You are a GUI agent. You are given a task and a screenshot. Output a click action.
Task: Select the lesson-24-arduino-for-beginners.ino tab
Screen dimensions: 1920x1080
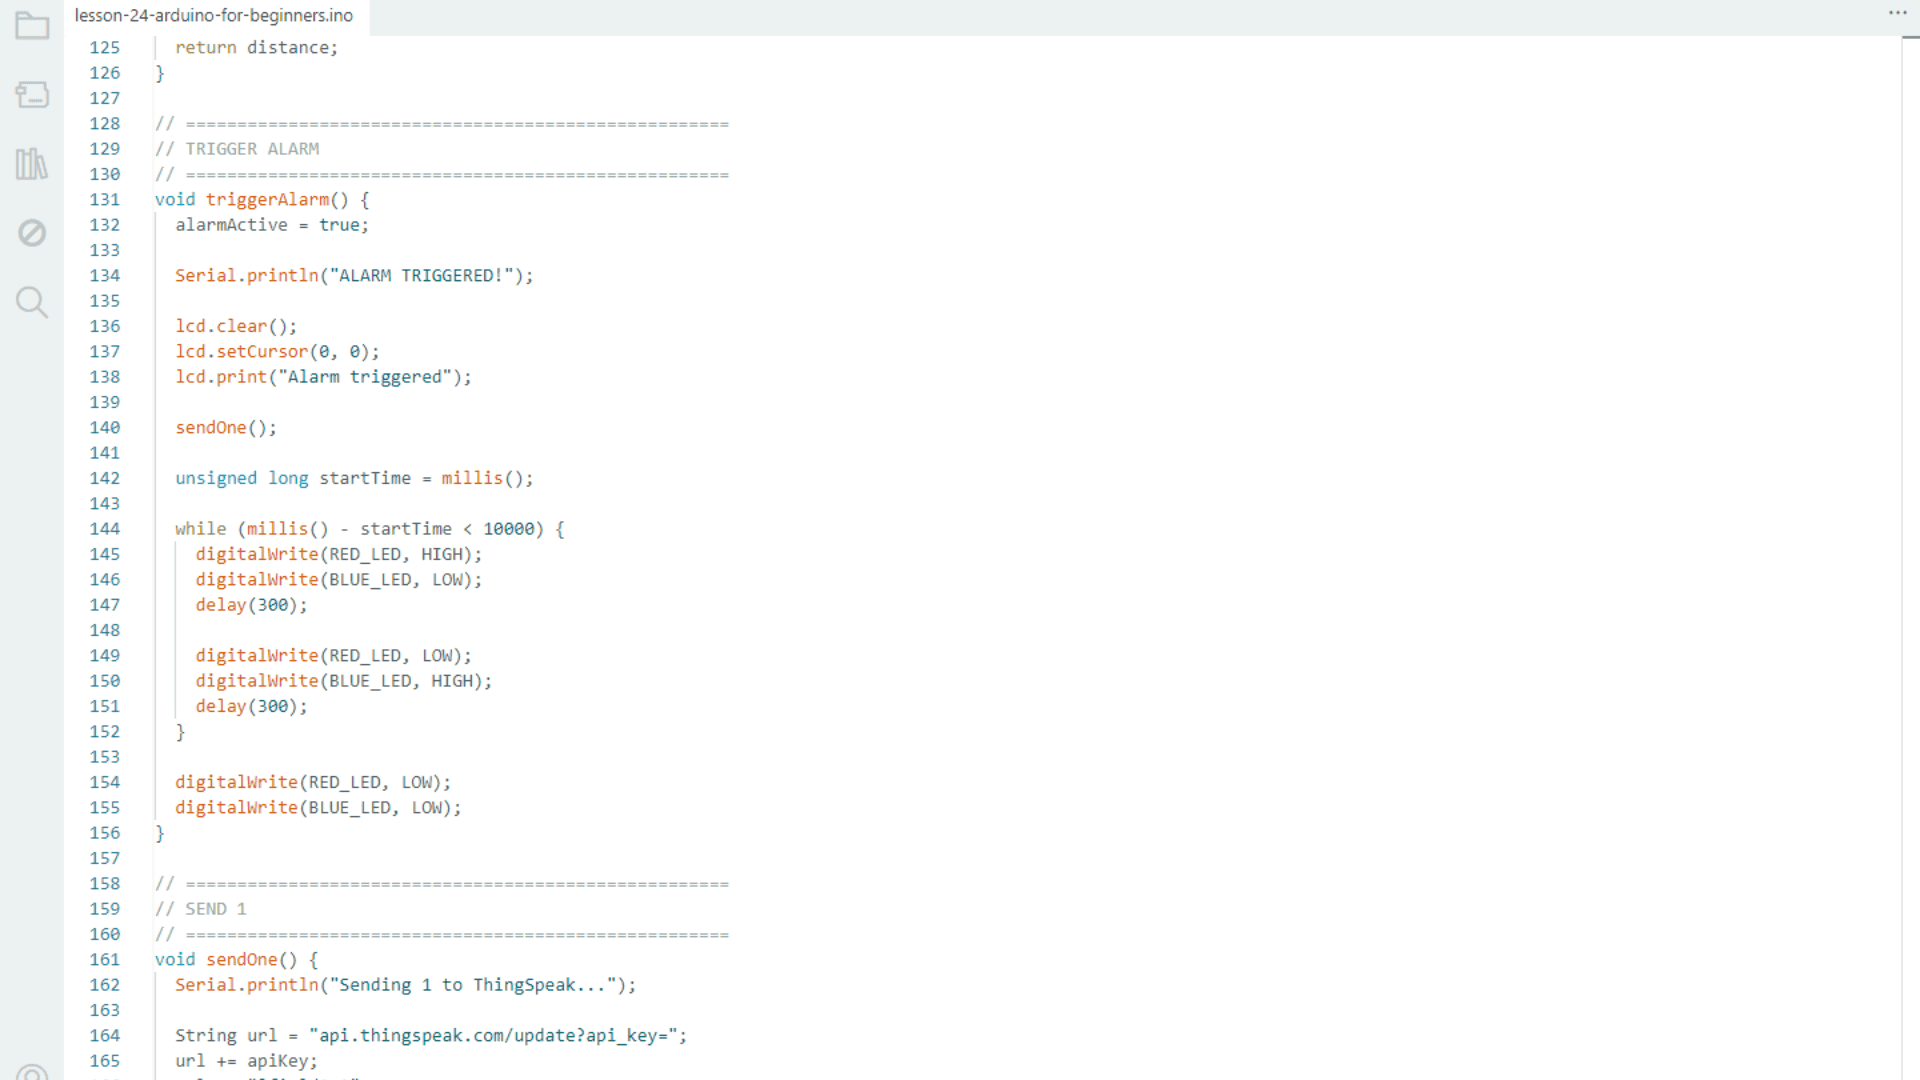(x=214, y=16)
